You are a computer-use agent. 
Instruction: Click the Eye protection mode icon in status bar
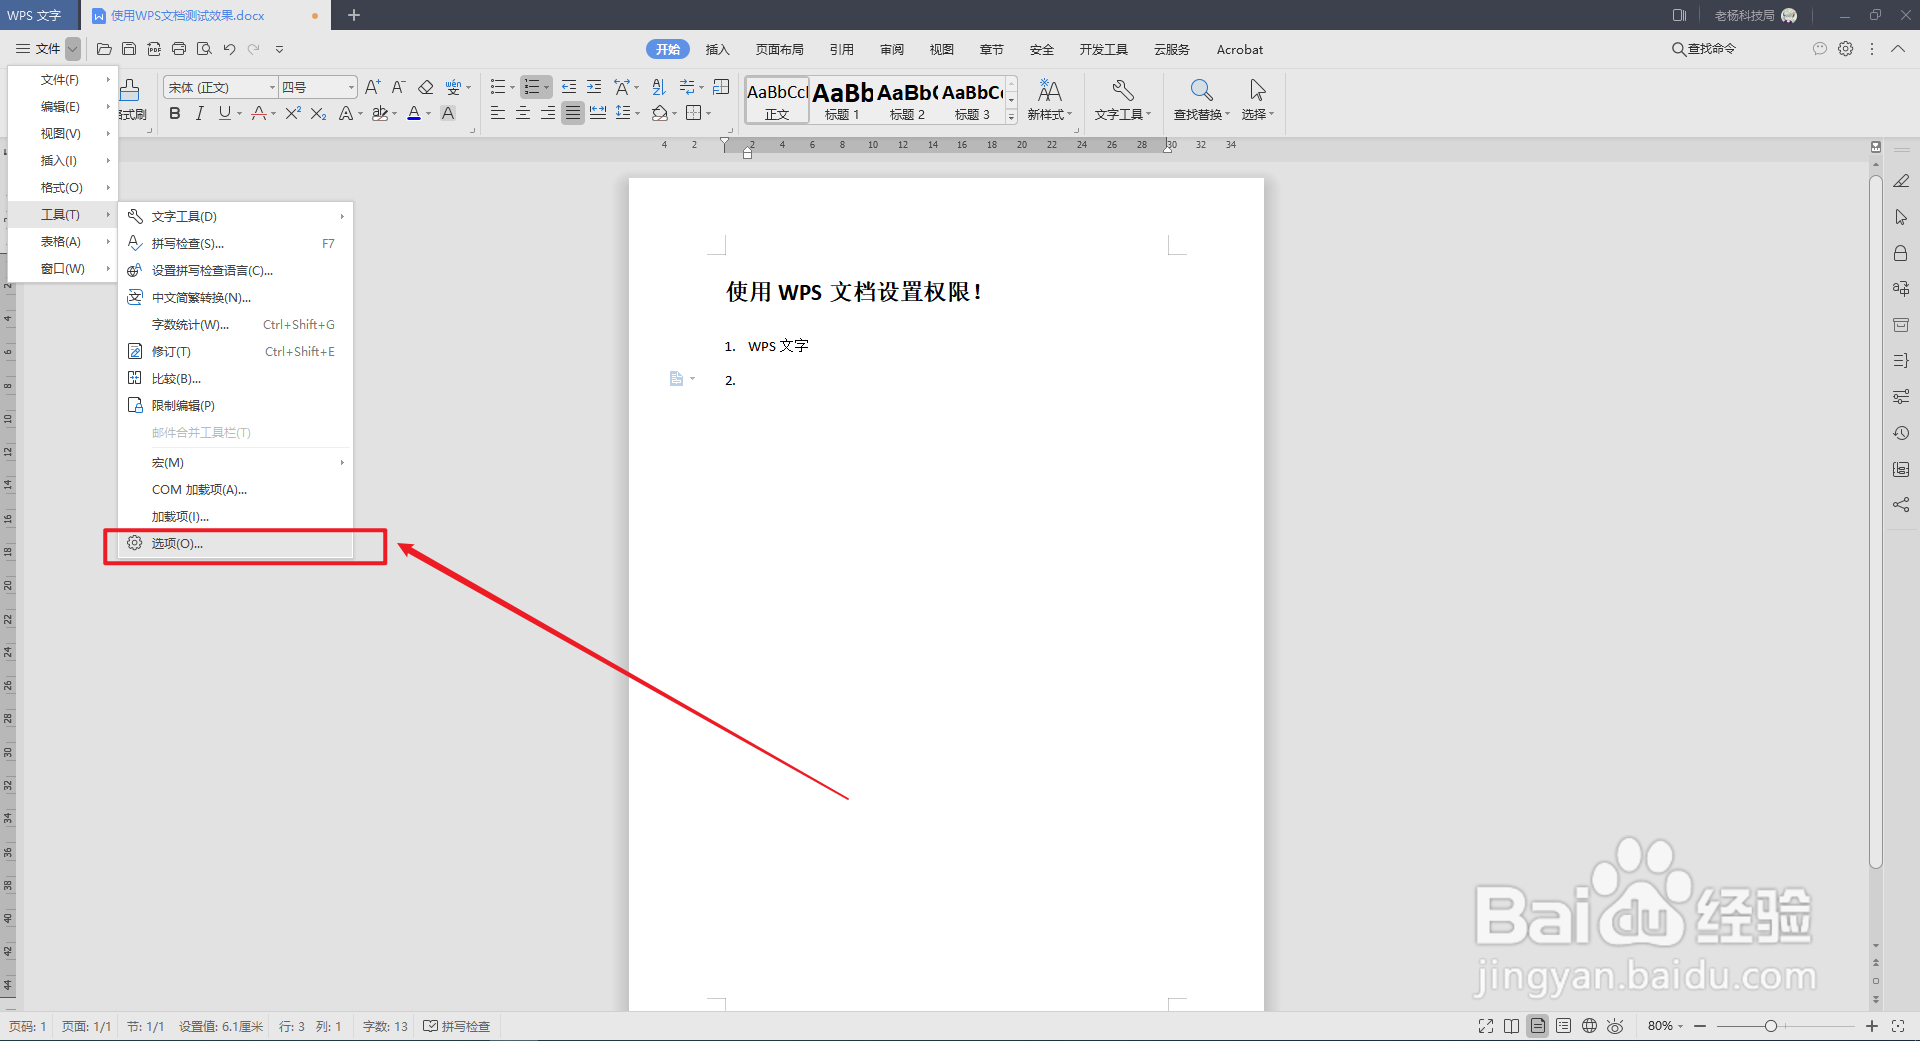[x=1615, y=1026]
